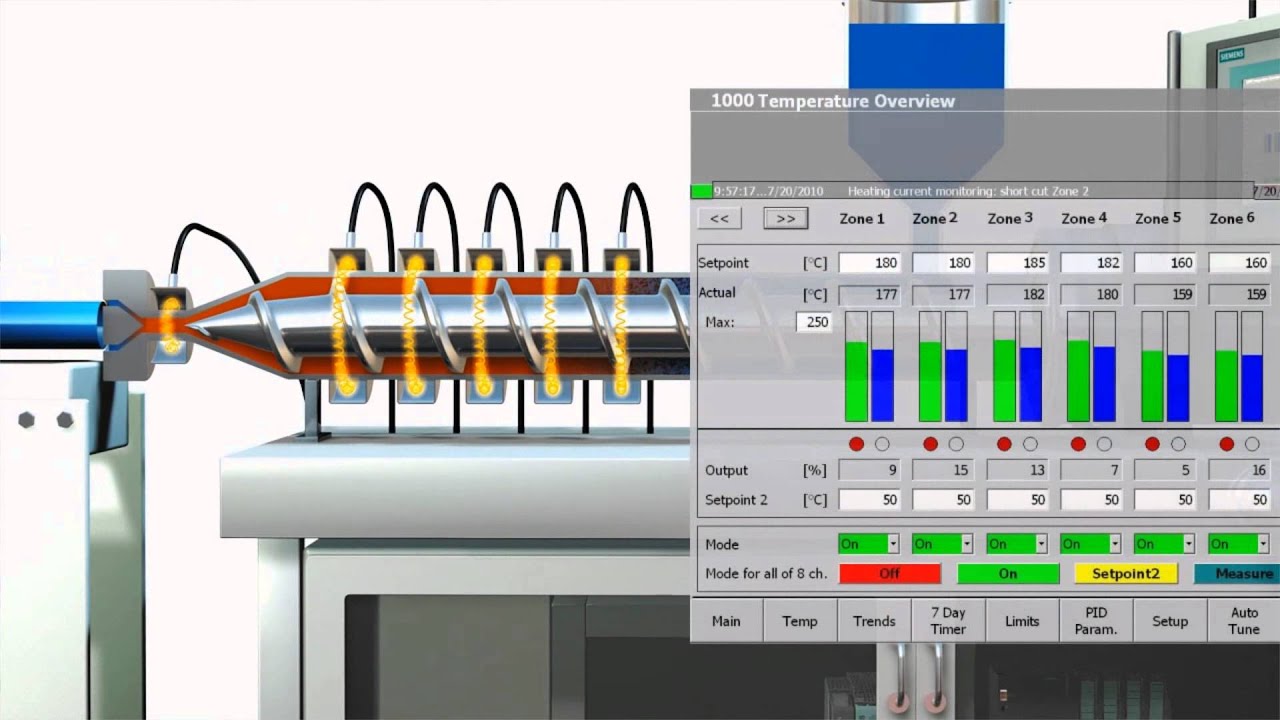1280x720 pixels.
Task: Set all channels mode to On
Action: pos(1008,574)
